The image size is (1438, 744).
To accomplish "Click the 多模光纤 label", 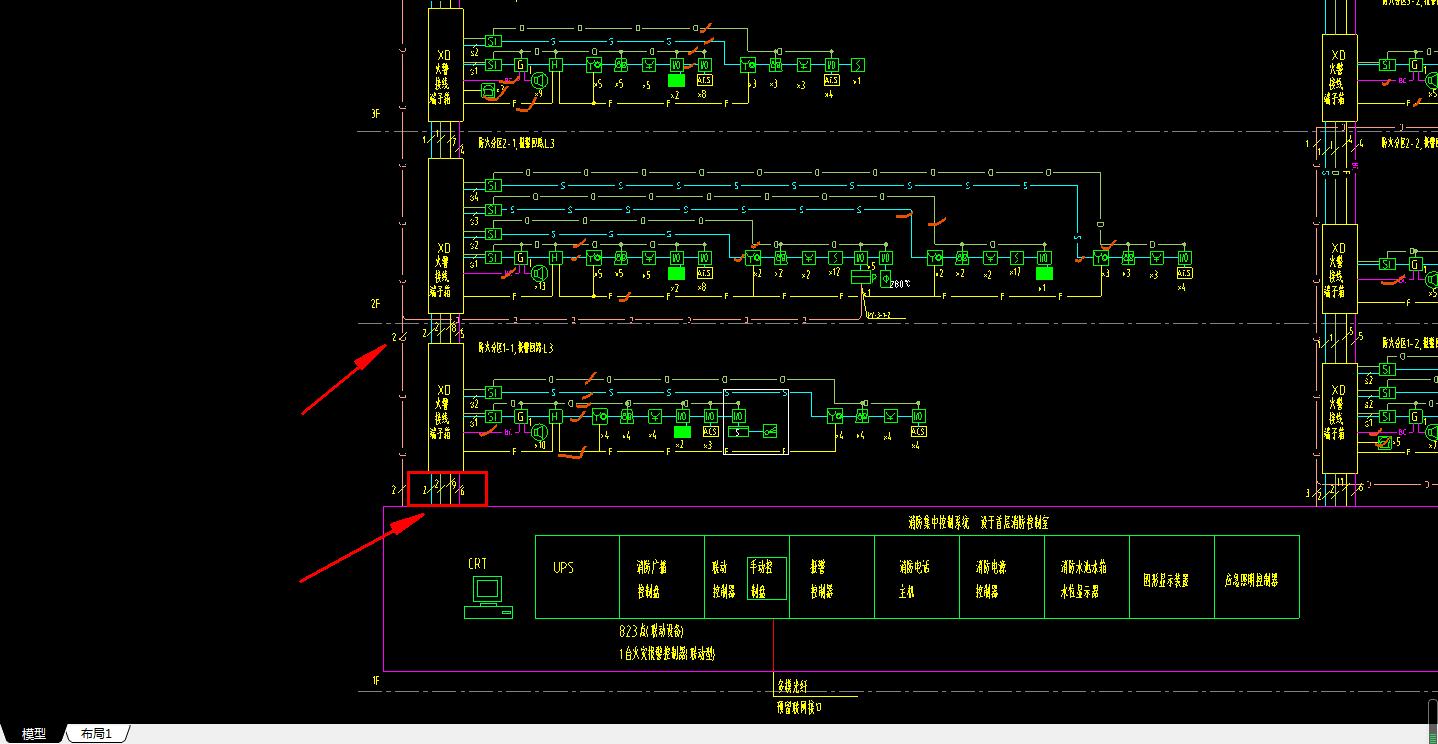I will (792, 686).
